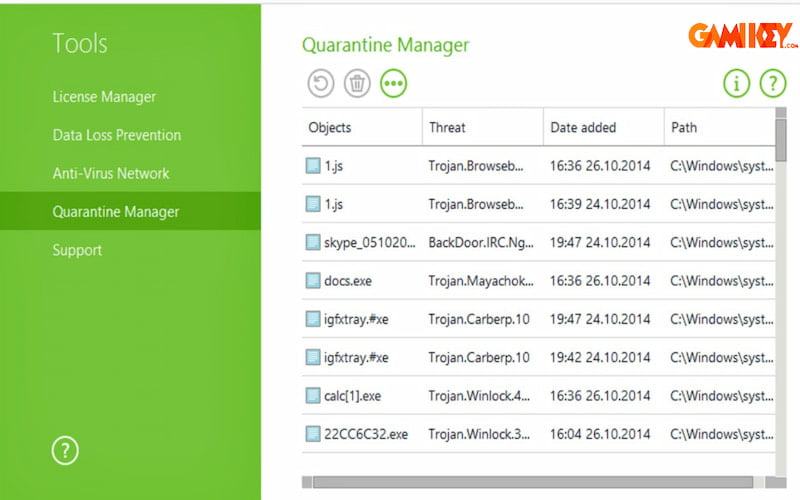Select Data Loss Prevention in sidebar
Screen dimensions: 800x500
click(116, 135)
